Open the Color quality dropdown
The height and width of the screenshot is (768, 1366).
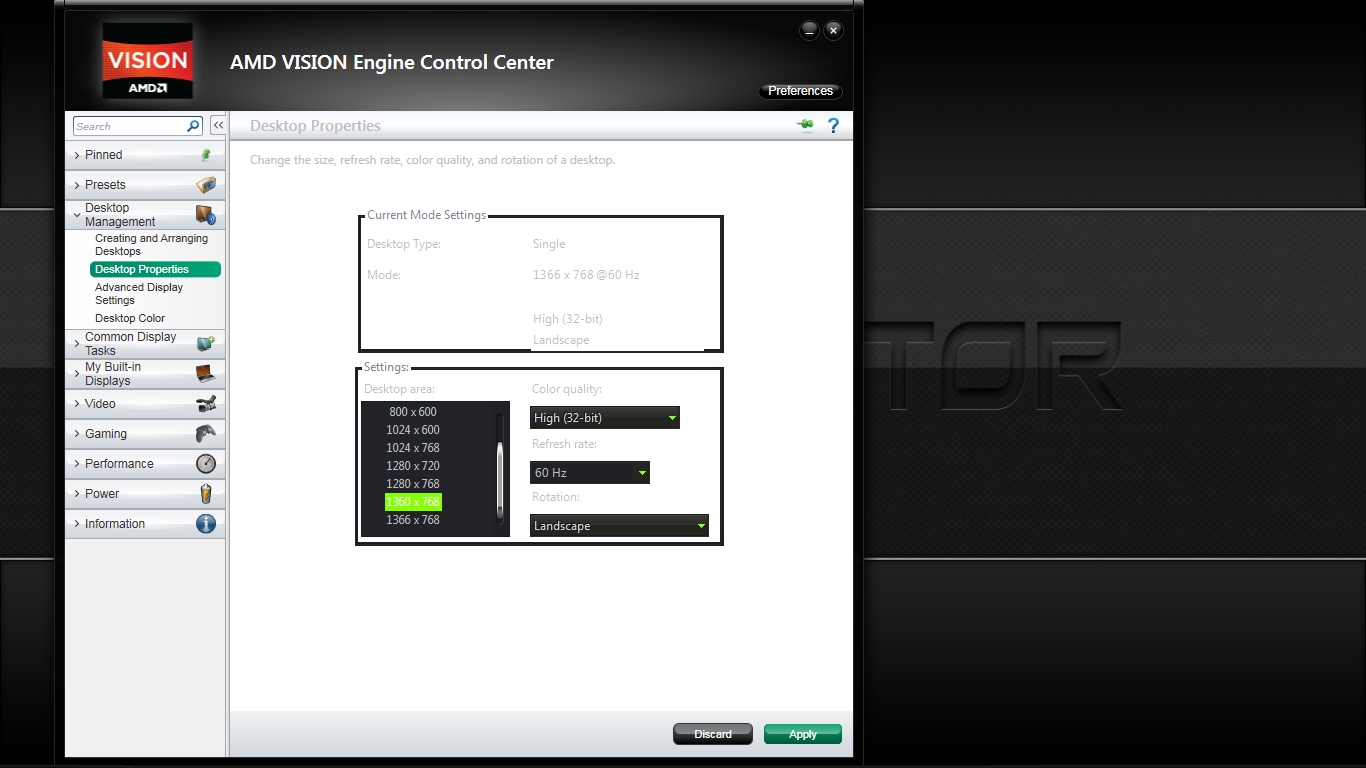[672, 417]
